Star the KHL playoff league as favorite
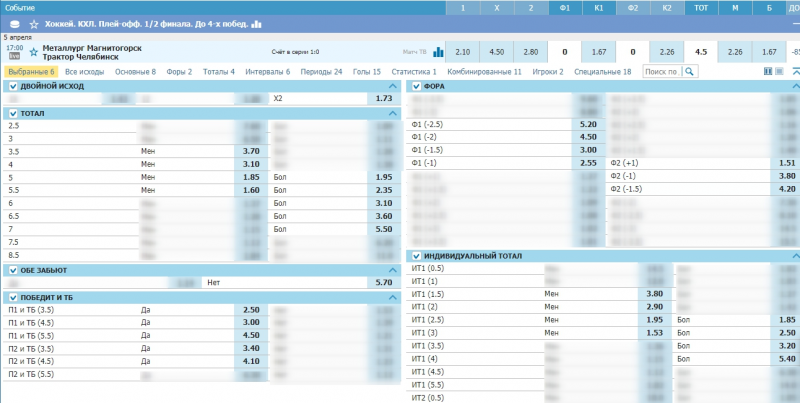The image size is (800, 403). (34, 23)
